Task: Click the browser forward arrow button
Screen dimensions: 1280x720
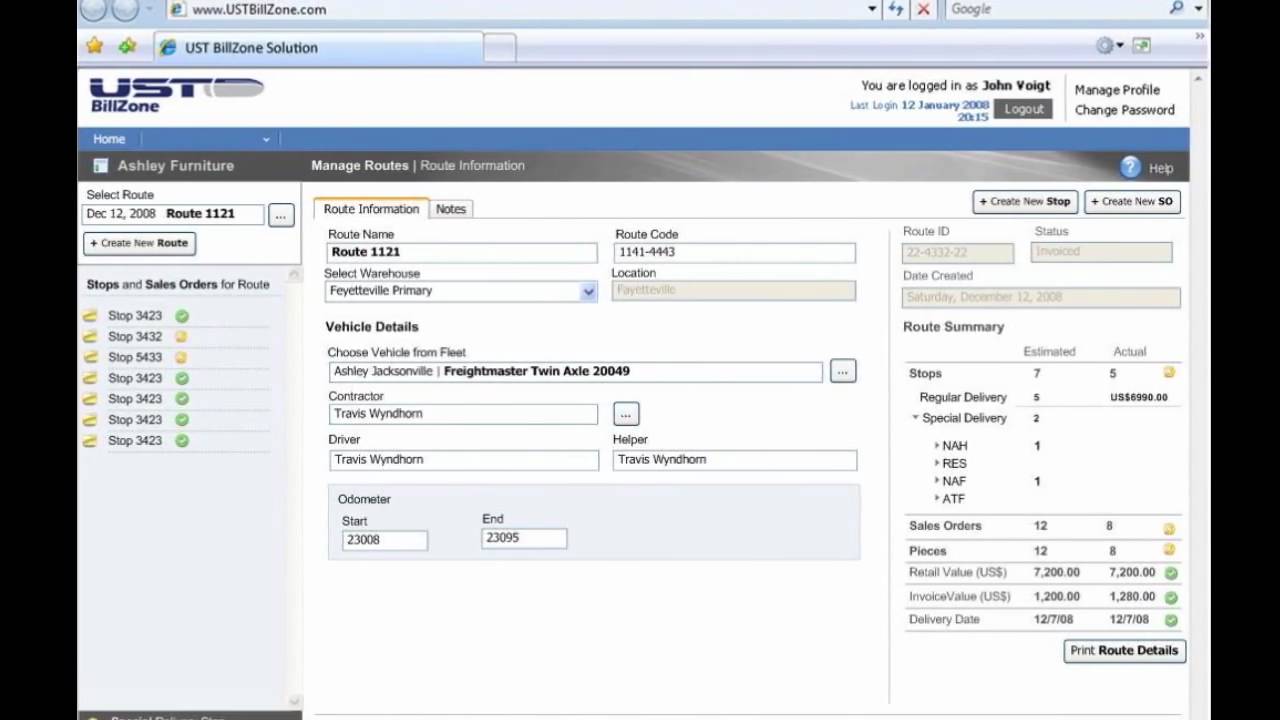Action: [125, 10]
